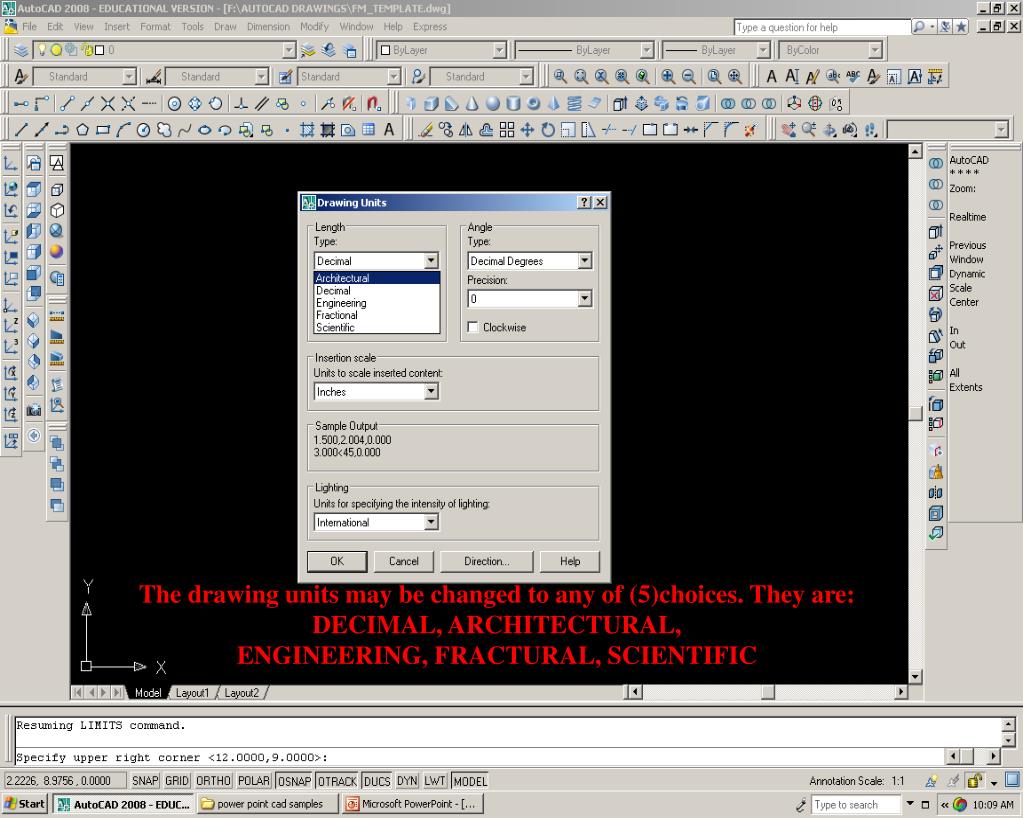Open the Layer Properties Manager

pos(22,50)
